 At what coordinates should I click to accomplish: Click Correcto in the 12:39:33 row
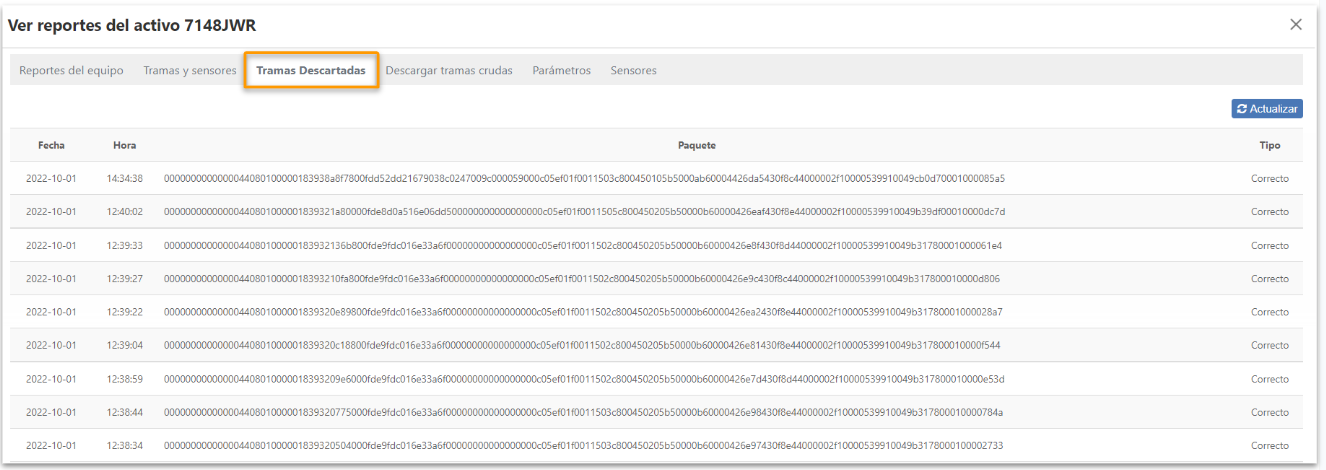click(1270, 245)
